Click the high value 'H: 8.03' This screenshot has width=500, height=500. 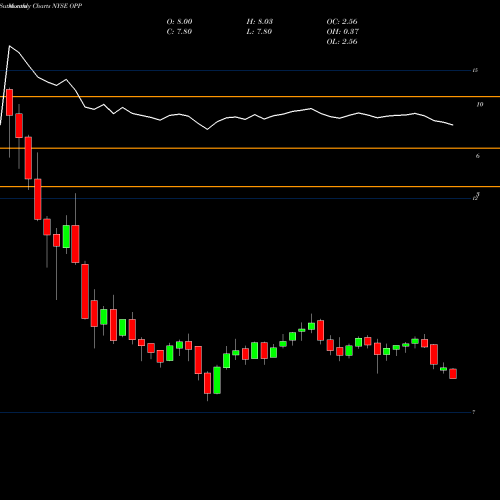click(260, 22)
